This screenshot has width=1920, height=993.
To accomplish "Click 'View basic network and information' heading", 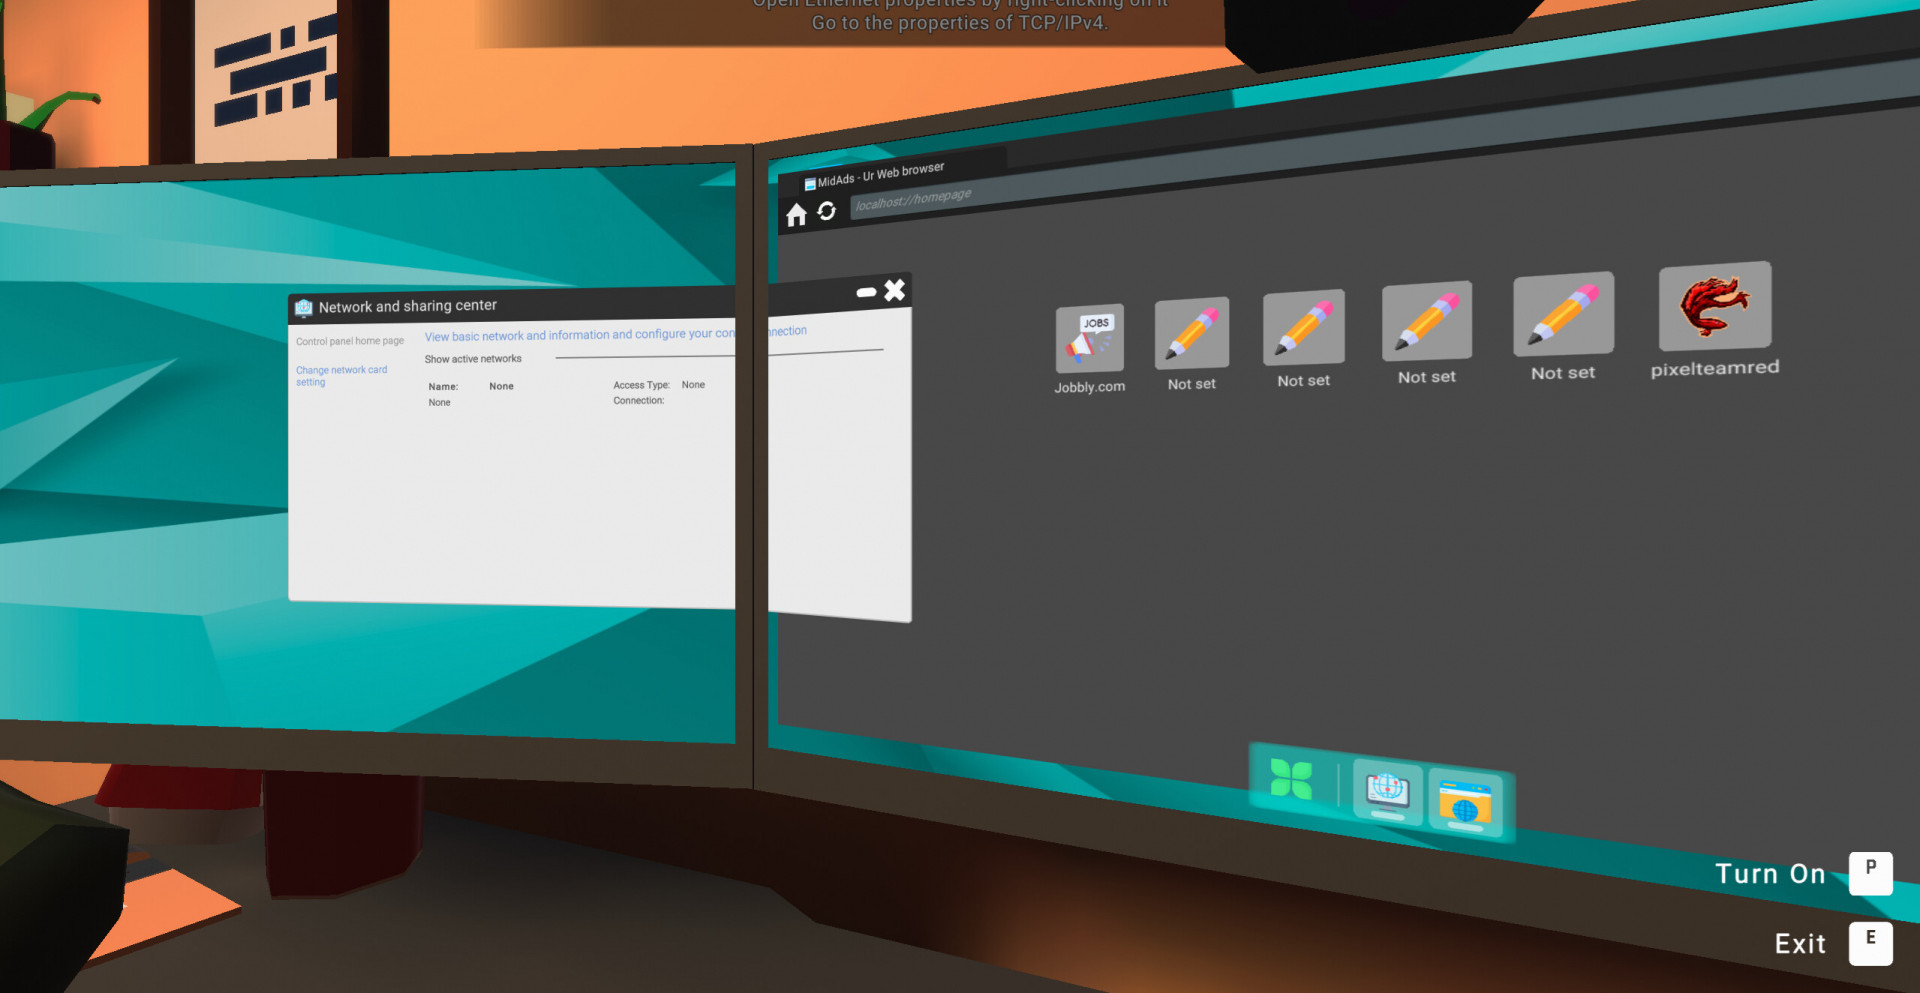I will coord(578,335).
